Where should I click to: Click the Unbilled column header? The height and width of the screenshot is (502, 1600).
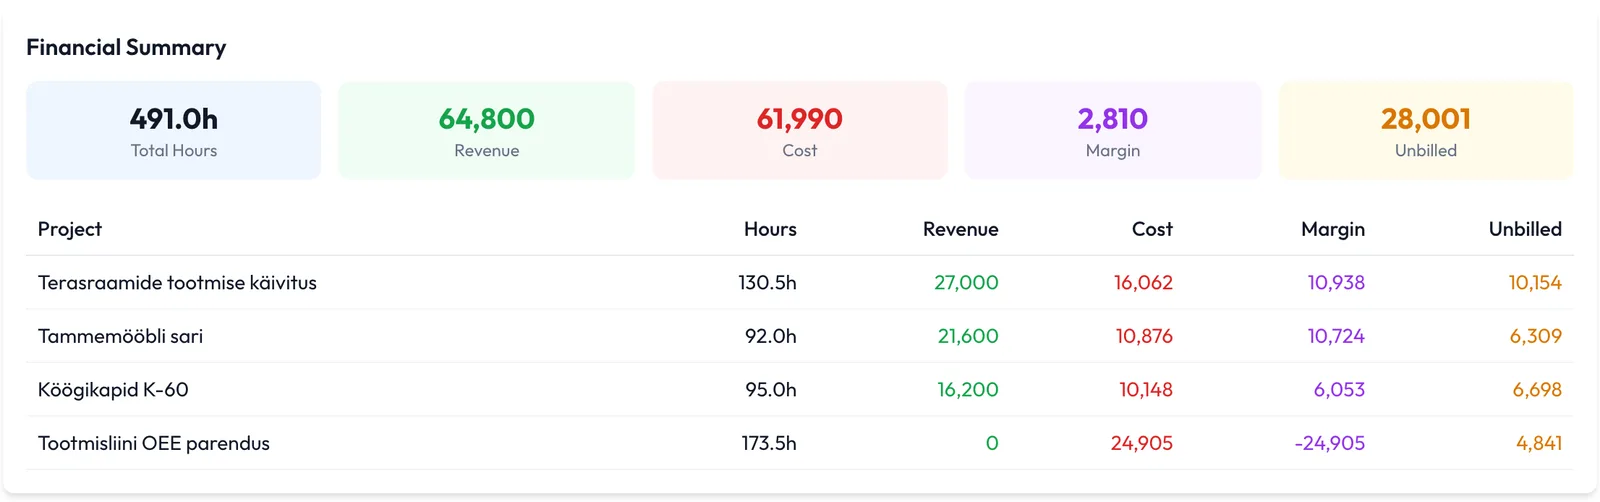point(1525,229)
